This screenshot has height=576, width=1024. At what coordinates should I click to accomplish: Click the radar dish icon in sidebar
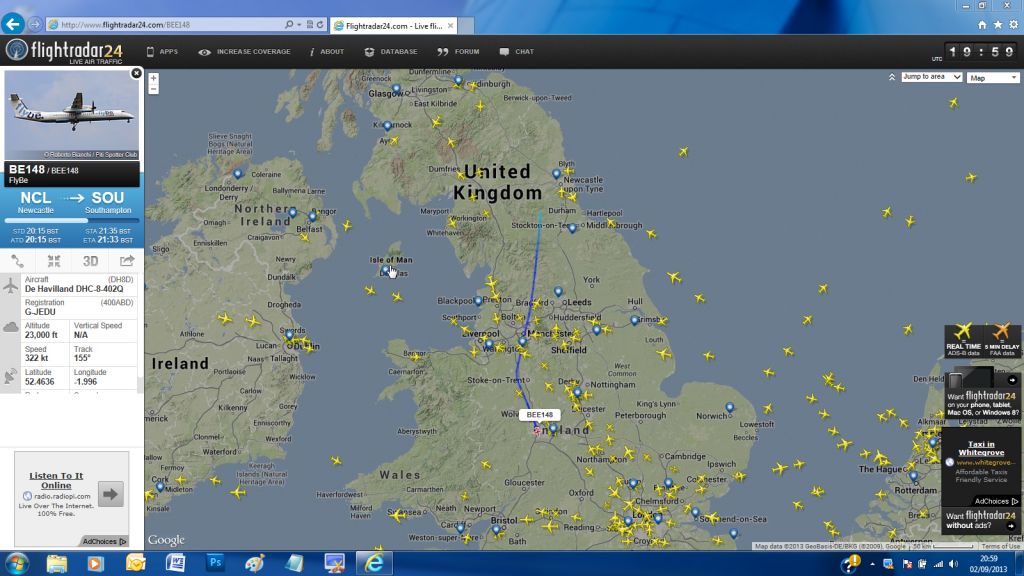click(10, 376)
